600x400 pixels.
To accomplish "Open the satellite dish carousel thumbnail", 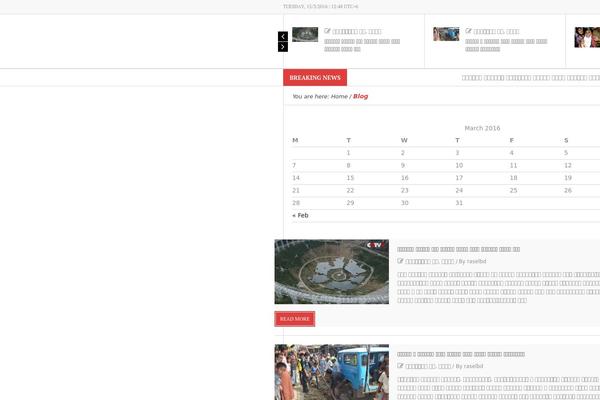I will (x=305, y=35).
